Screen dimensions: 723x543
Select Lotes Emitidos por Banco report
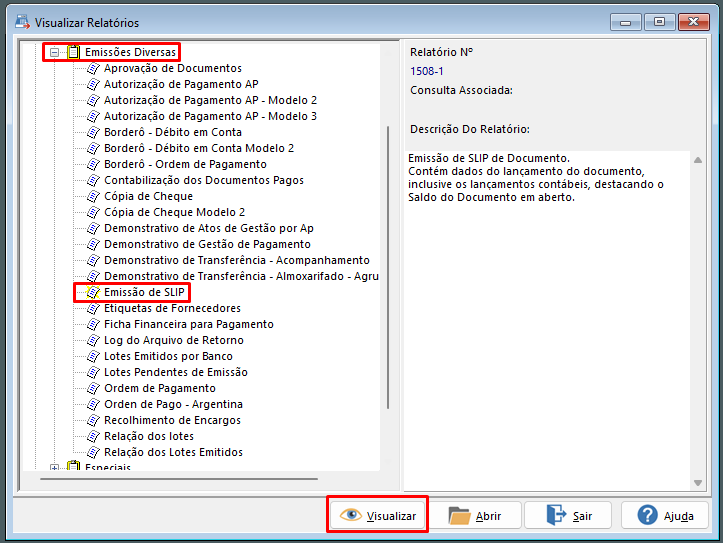[x=168, y=356]
